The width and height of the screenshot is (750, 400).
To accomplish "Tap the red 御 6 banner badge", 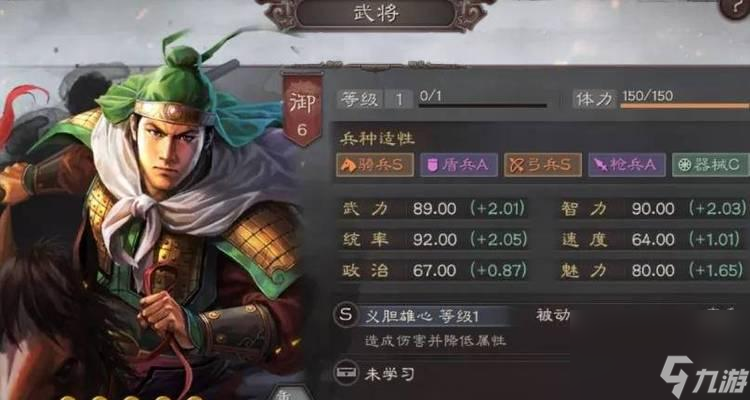I will (302, 110).
